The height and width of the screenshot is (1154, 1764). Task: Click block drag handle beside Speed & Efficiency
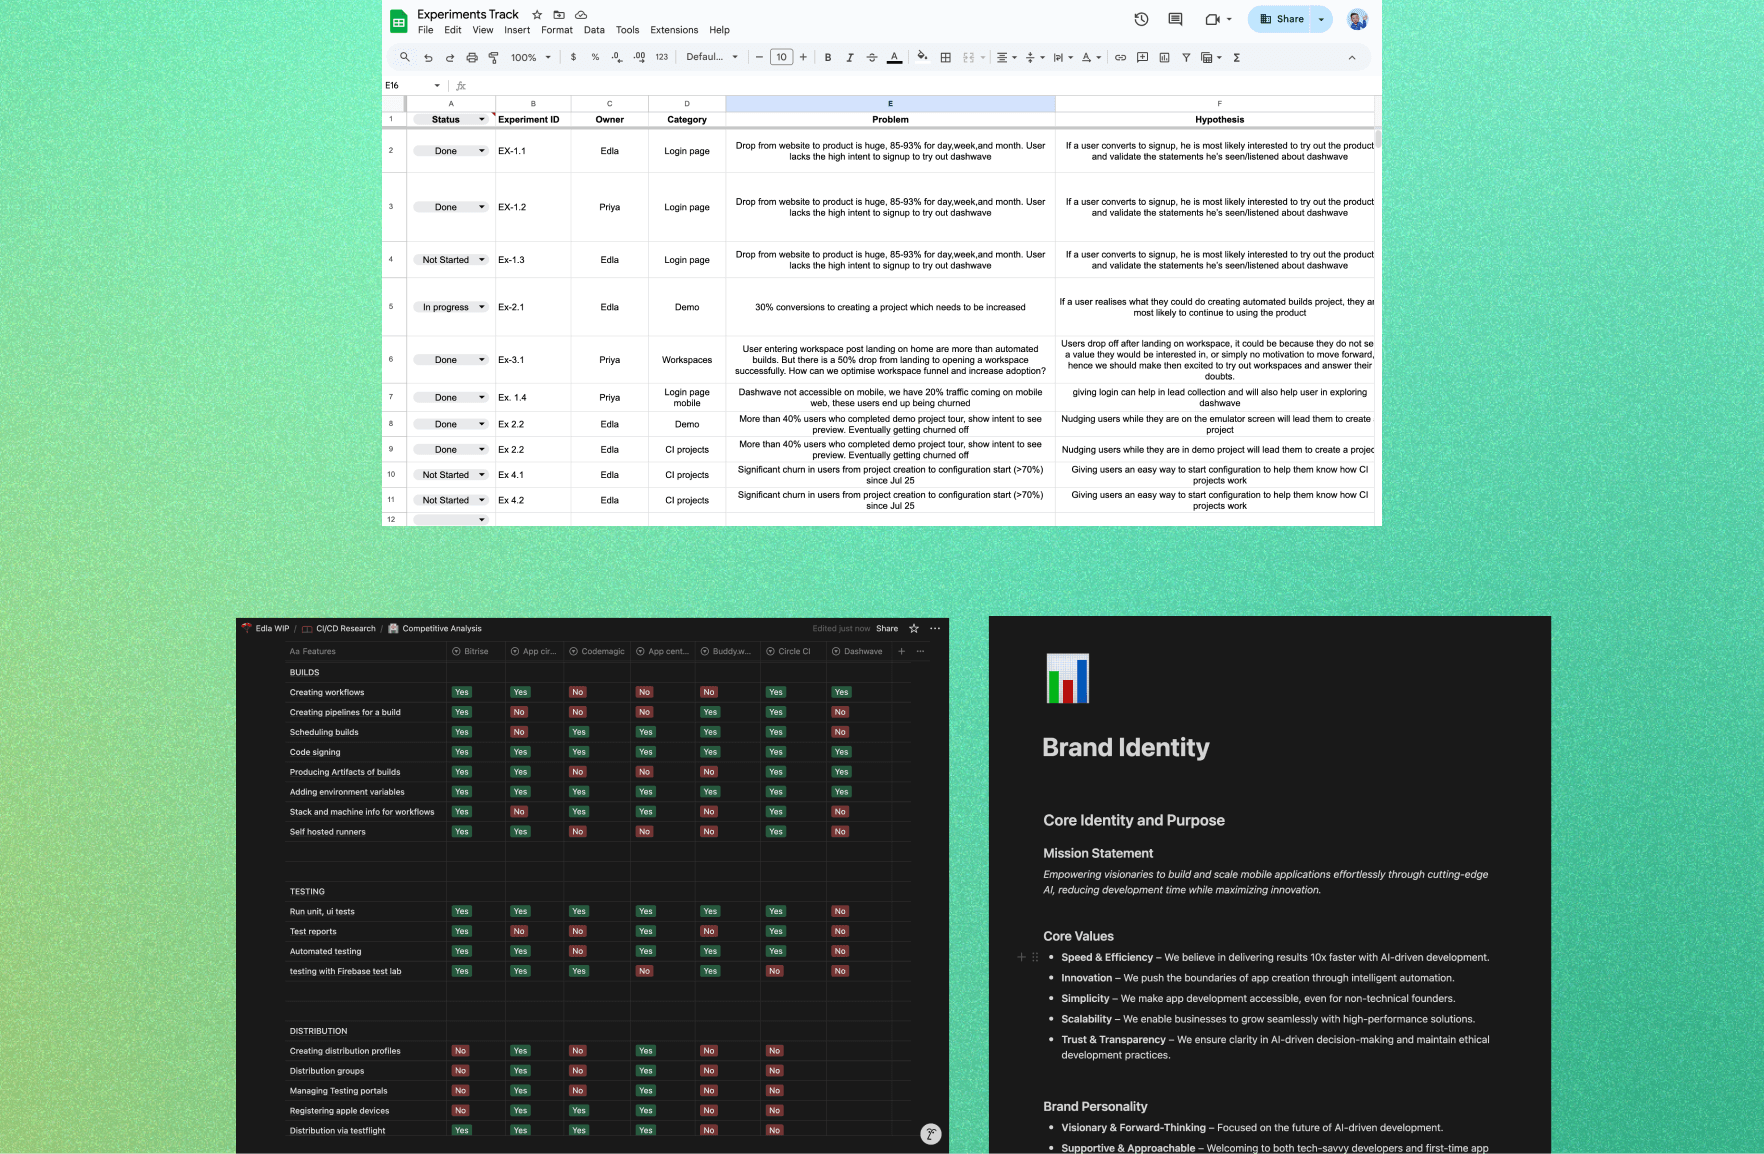tap(1035, 957)
